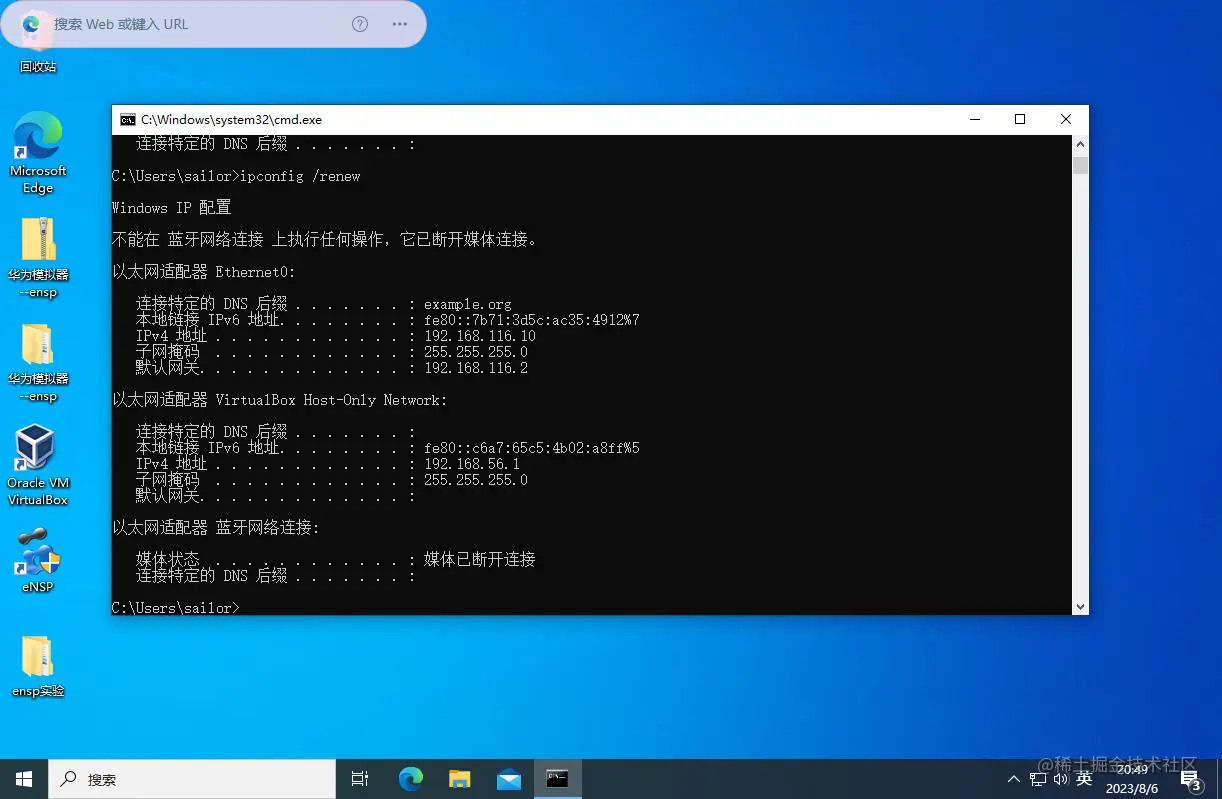Click the cmd scrollbar up arrow
The image size is (1222, 799).
point(1080,144)
